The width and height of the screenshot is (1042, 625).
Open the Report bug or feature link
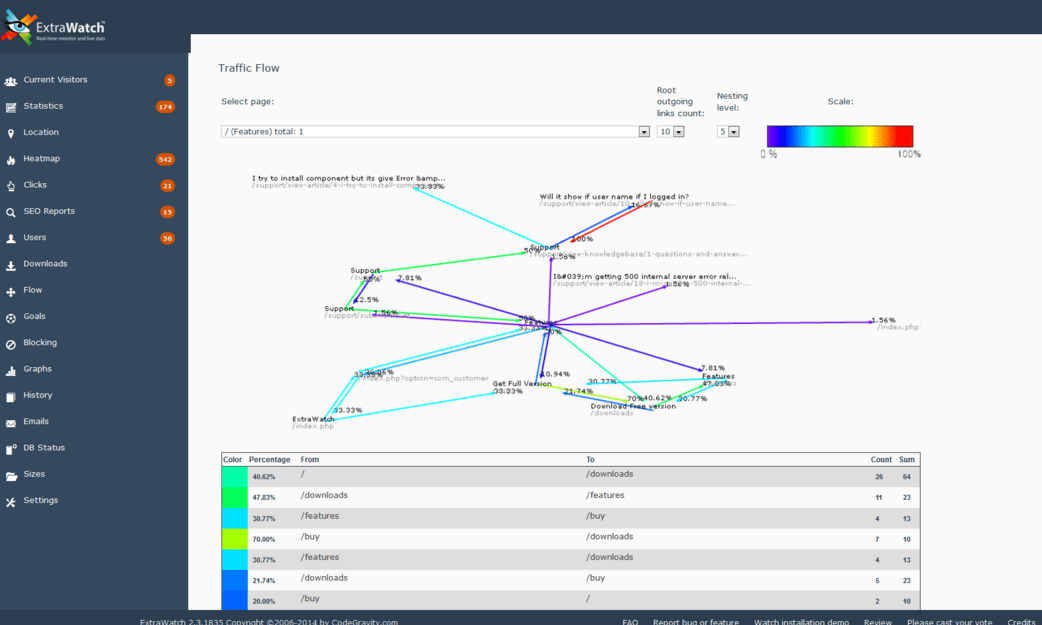click(696, 621)
